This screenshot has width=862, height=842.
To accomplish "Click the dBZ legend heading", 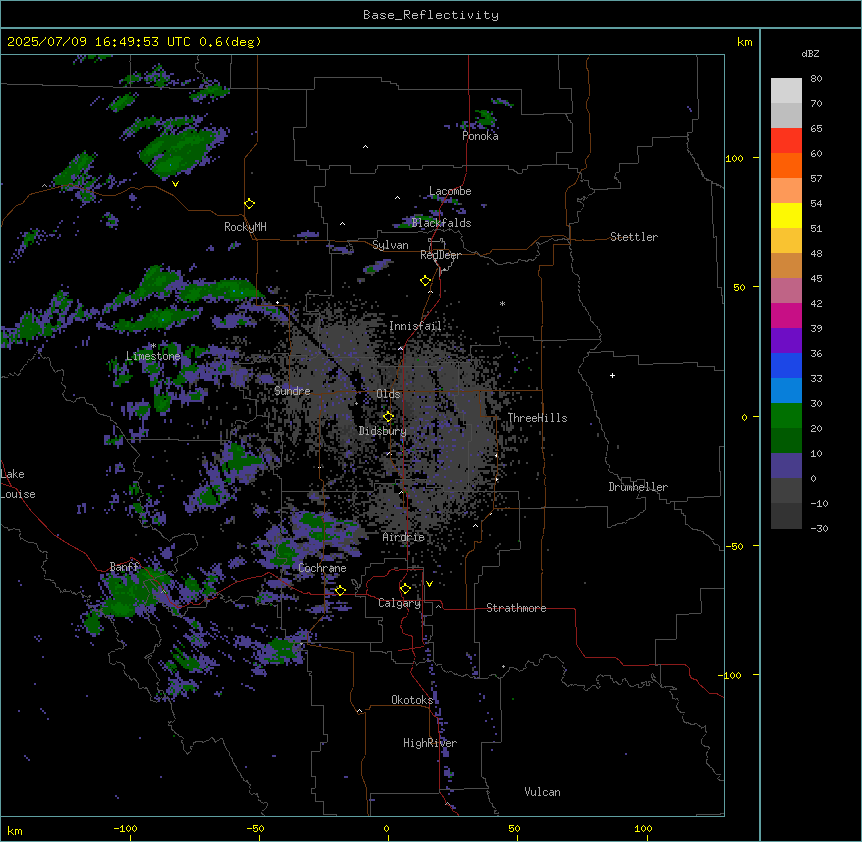I will 810,53.
